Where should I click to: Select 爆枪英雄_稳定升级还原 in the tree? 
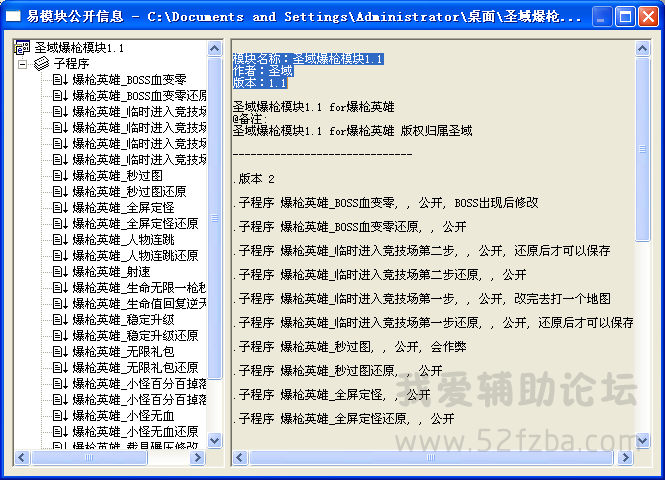click(x=135, y=336)
